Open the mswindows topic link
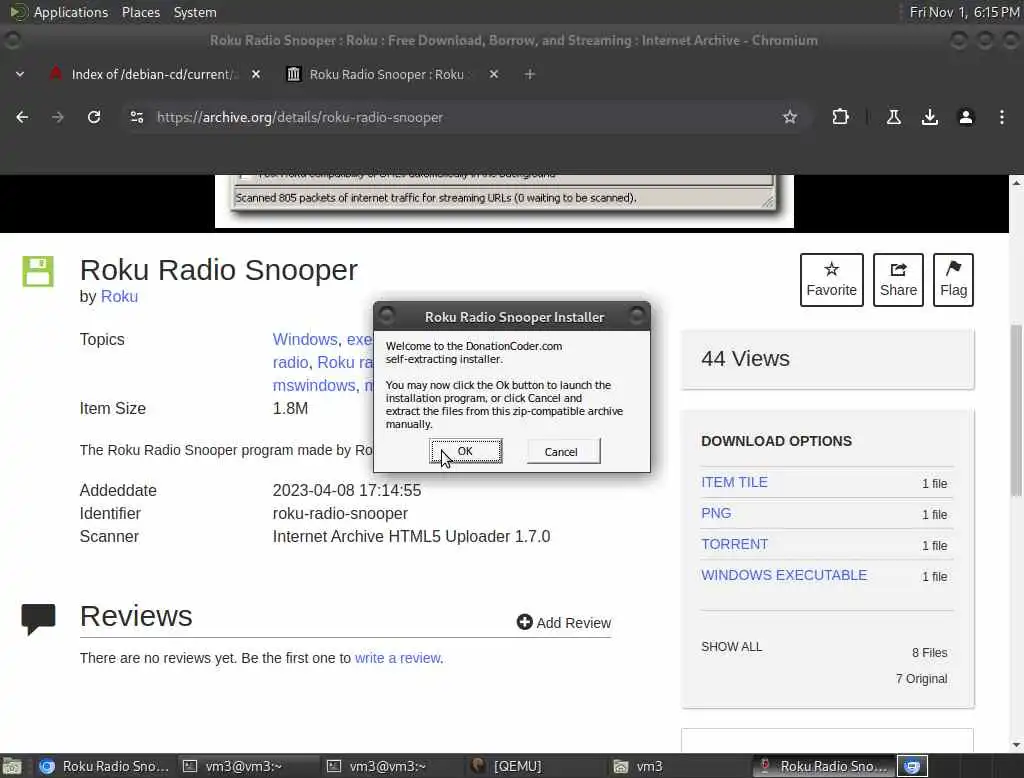 [x=313, y=385]
